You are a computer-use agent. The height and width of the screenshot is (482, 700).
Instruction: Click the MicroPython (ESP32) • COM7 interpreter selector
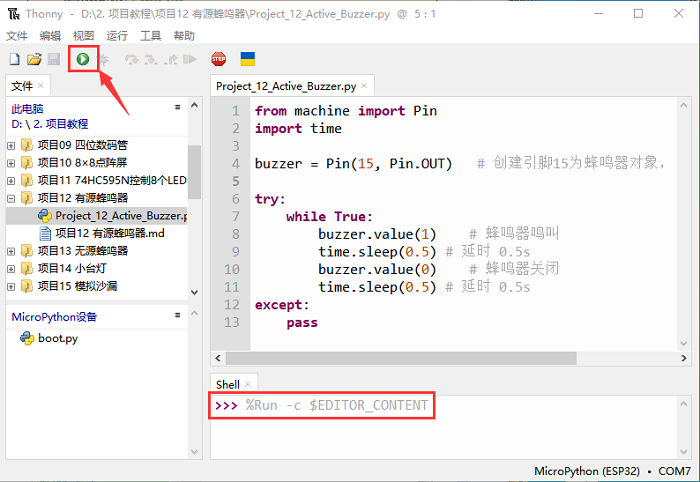tap(612, 471)
